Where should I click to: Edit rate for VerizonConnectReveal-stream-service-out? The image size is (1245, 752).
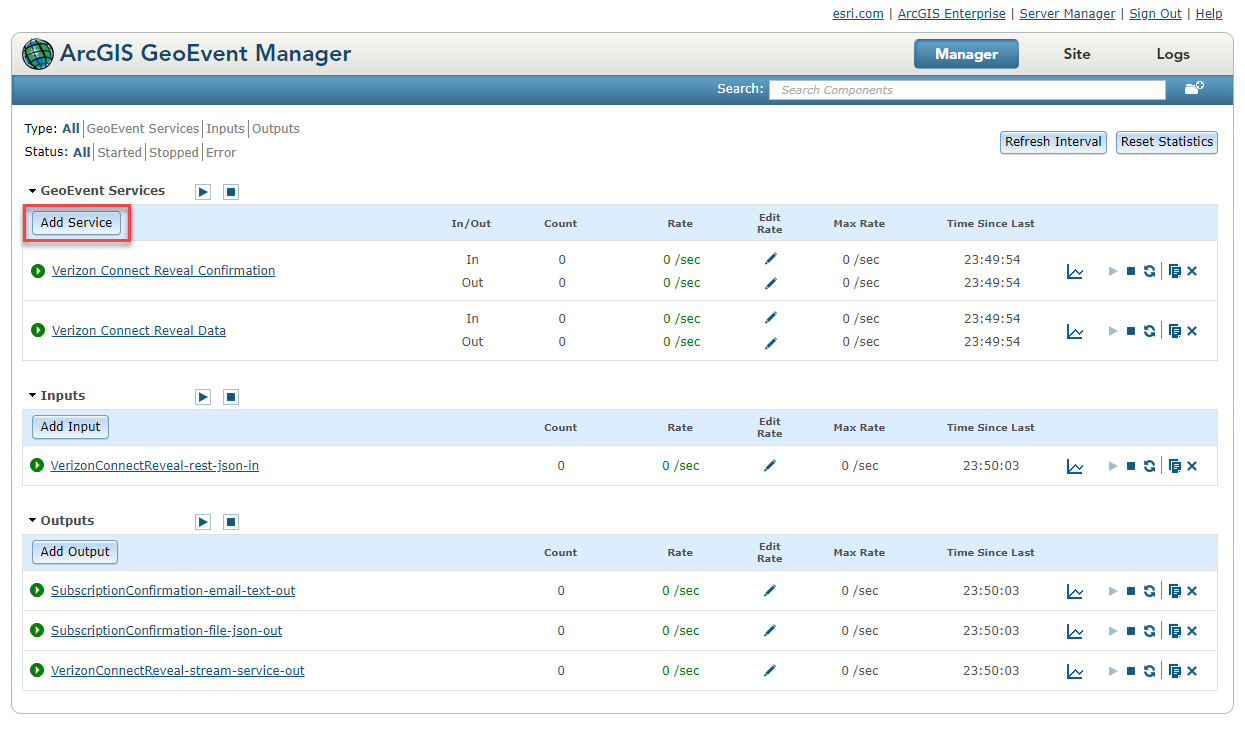click(x=769, y=670)
